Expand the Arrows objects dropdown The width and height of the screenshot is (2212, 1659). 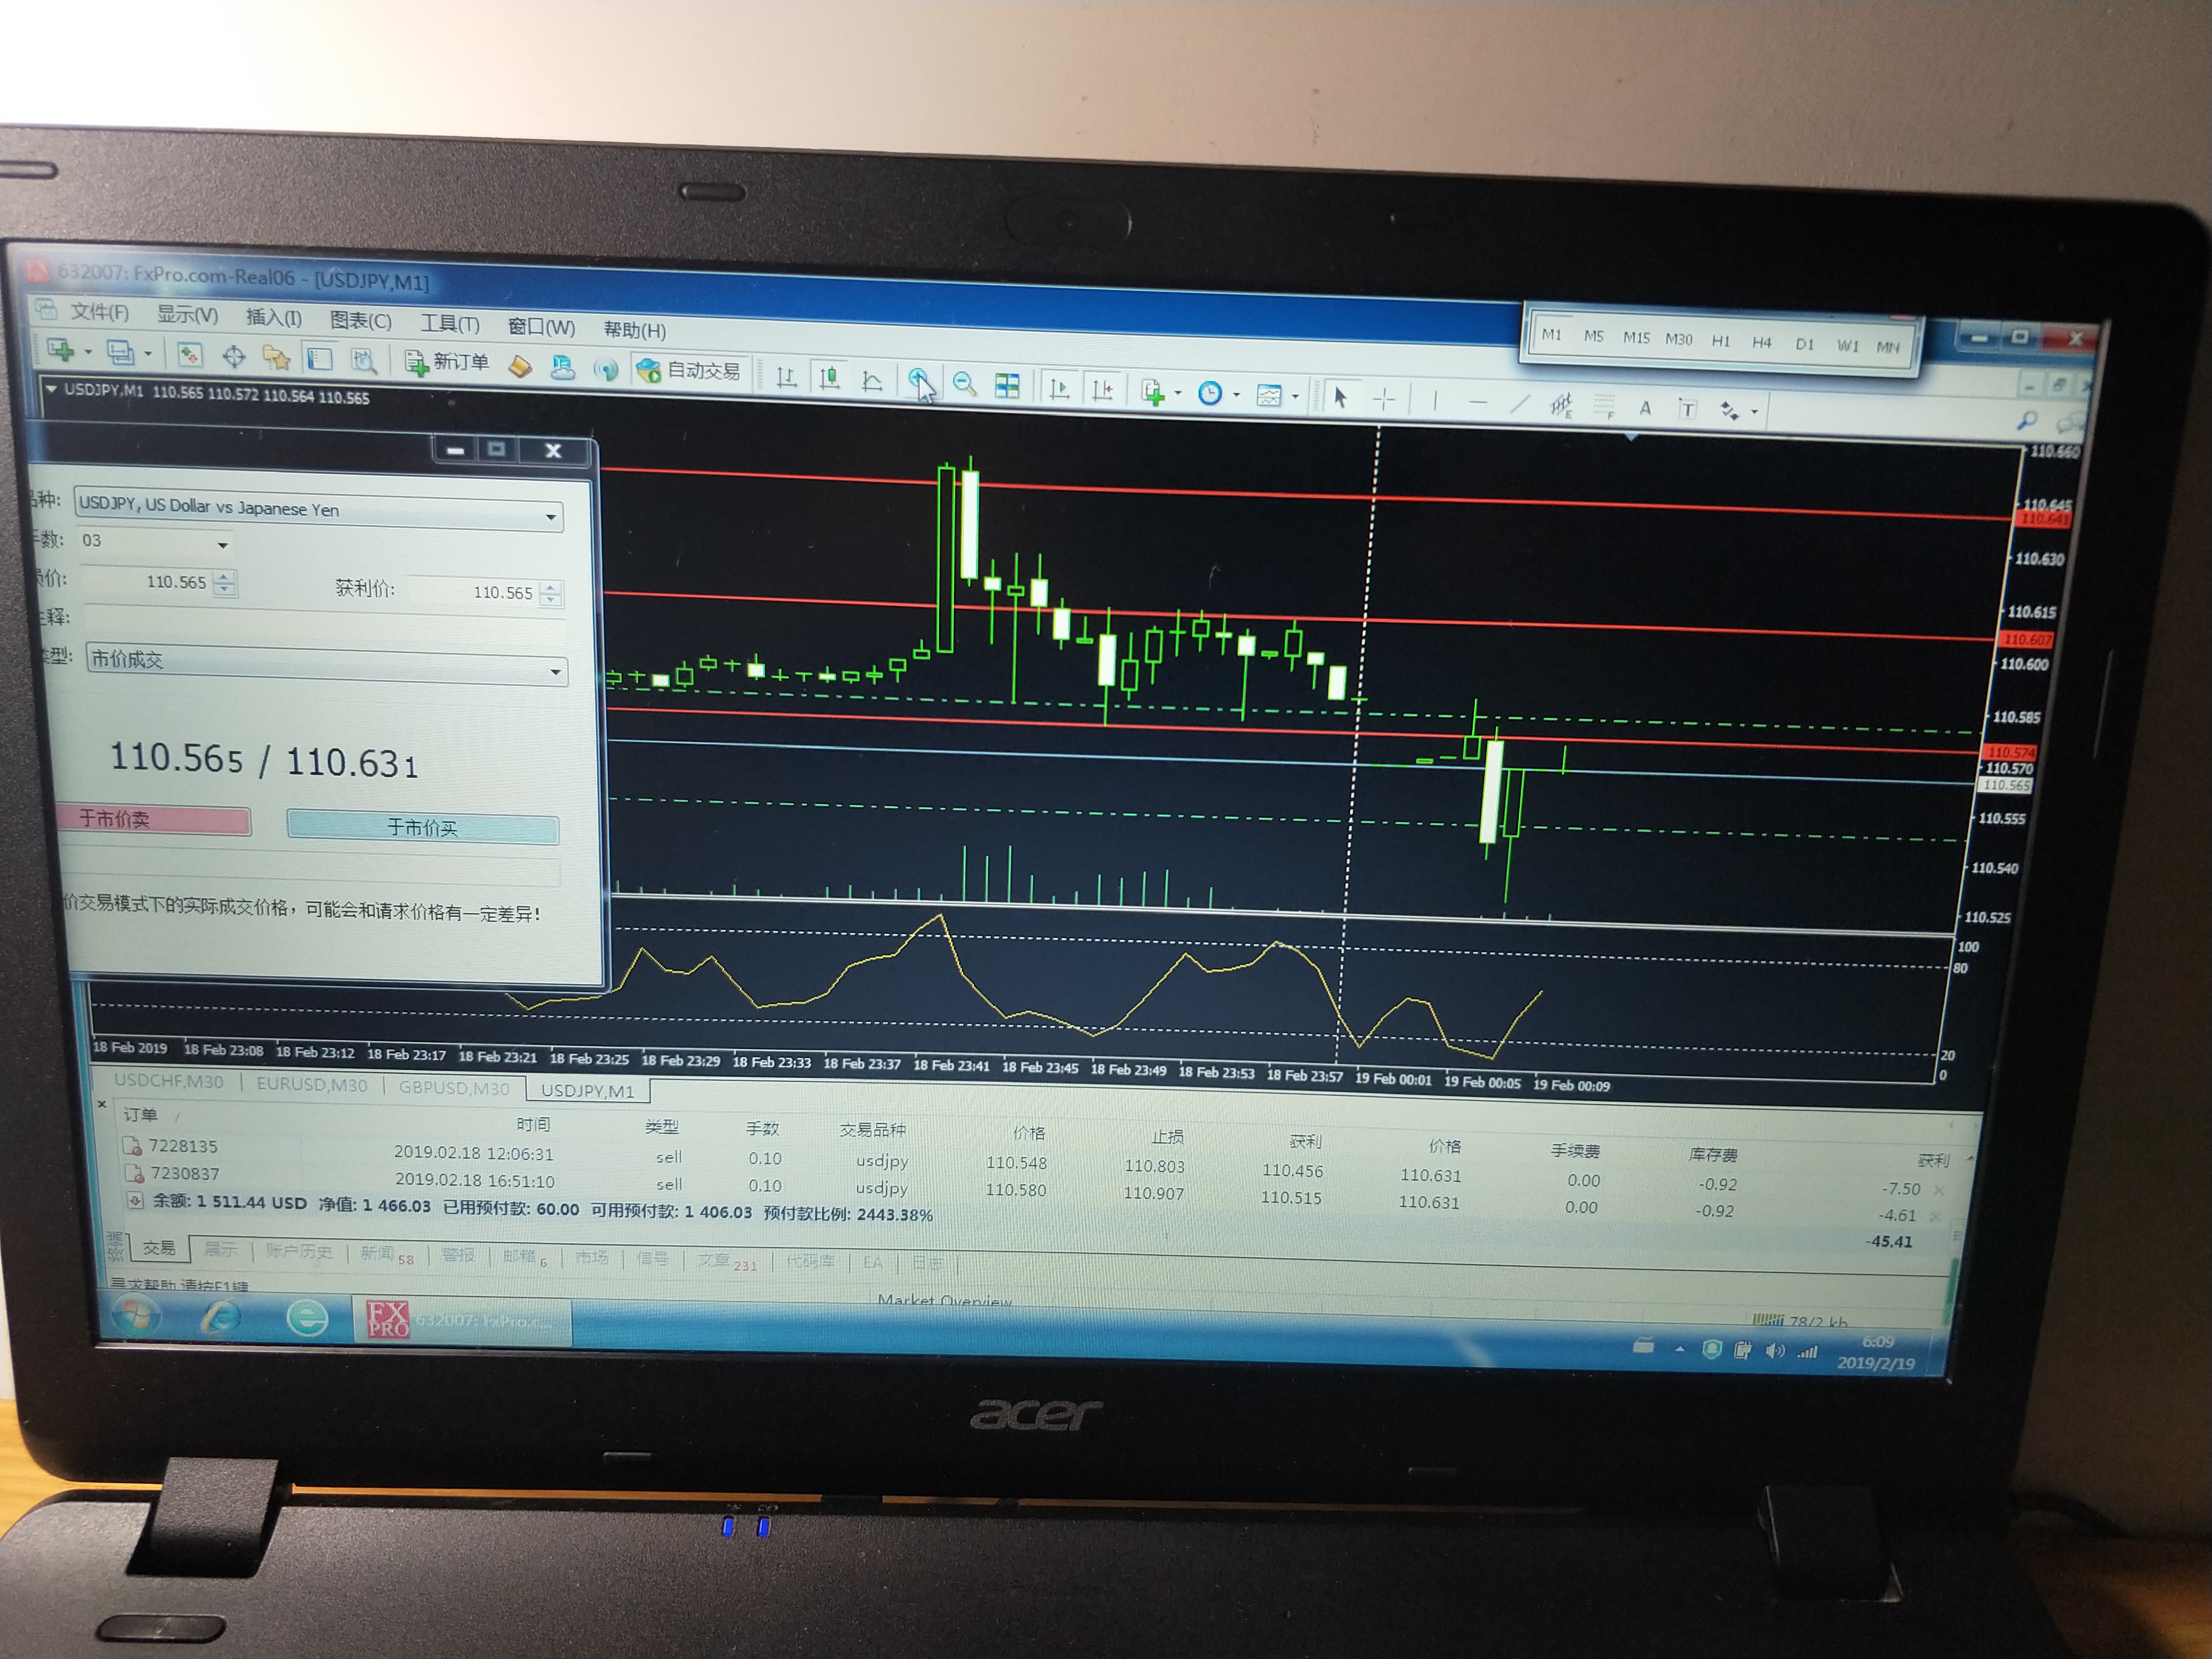point(1754,412)
